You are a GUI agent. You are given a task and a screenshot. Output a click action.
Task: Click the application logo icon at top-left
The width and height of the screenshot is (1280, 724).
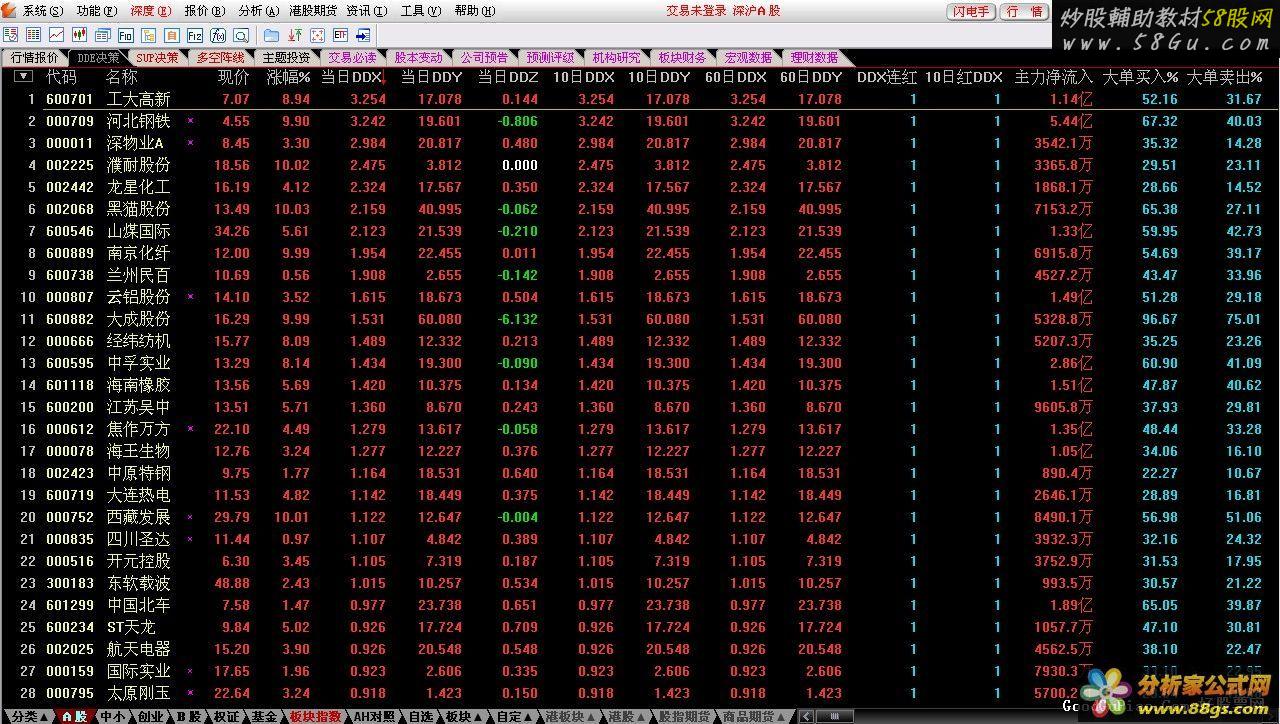9,10
